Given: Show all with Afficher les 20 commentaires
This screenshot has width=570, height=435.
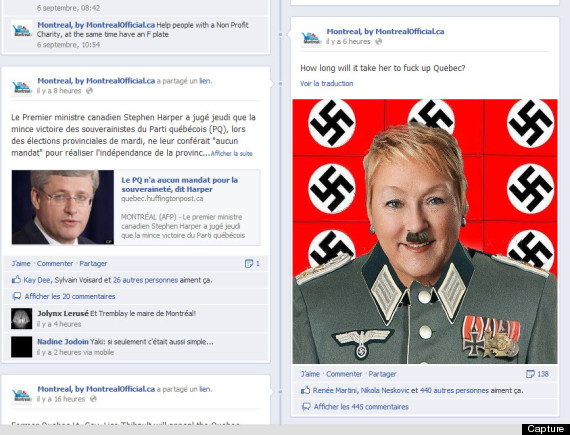Looking at the screenshot, I should [x=70, y=297].
